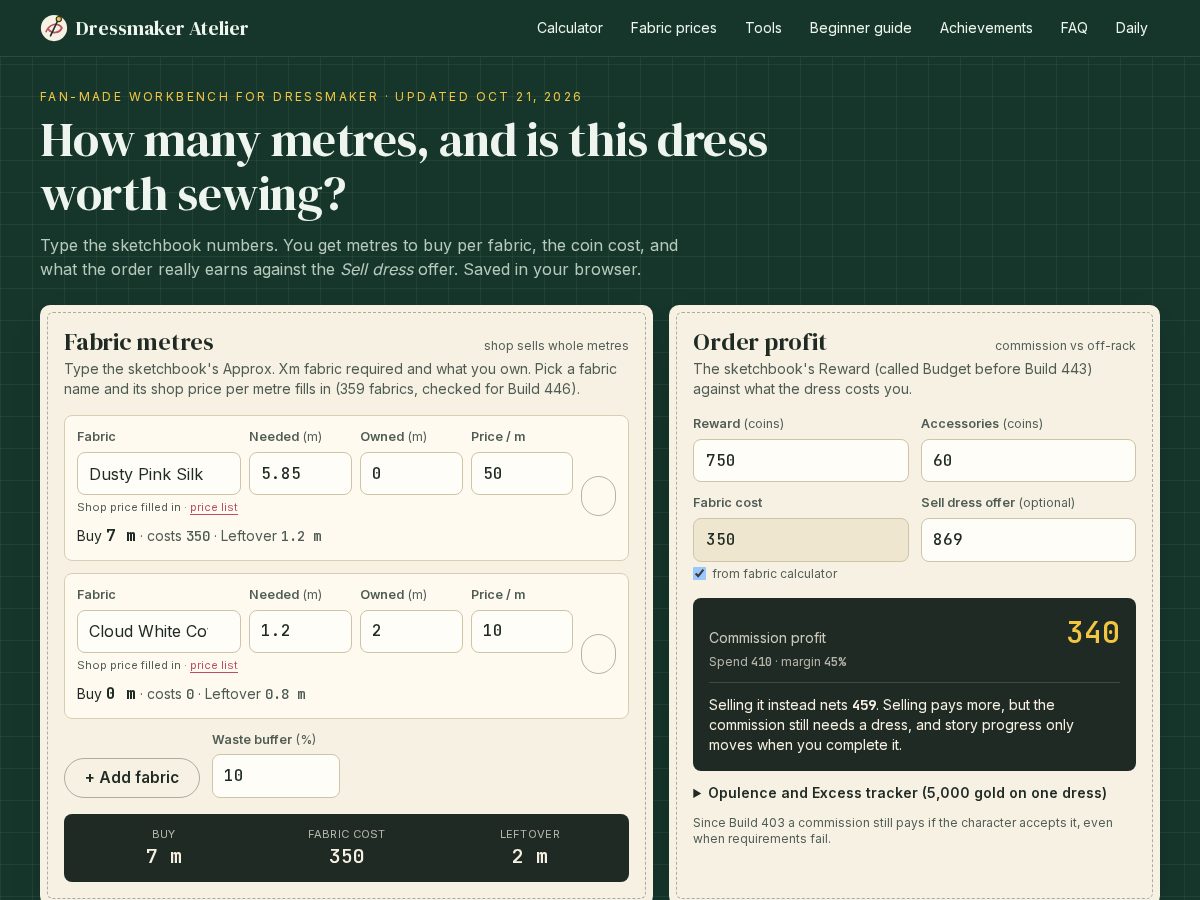This screenshot has height=900, width=1200.
Task: Click 'Buy 0 m' result under Cloud White
Action: point(106,694)
